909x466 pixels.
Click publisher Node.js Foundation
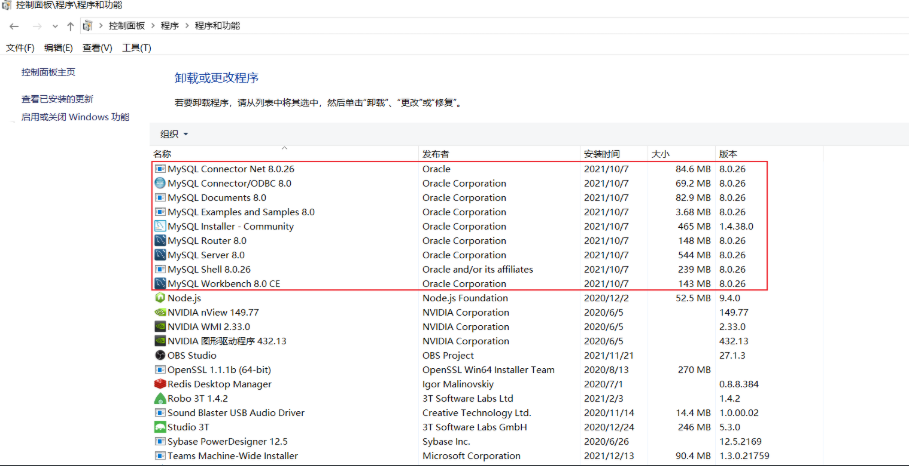(x=465, y=298)
